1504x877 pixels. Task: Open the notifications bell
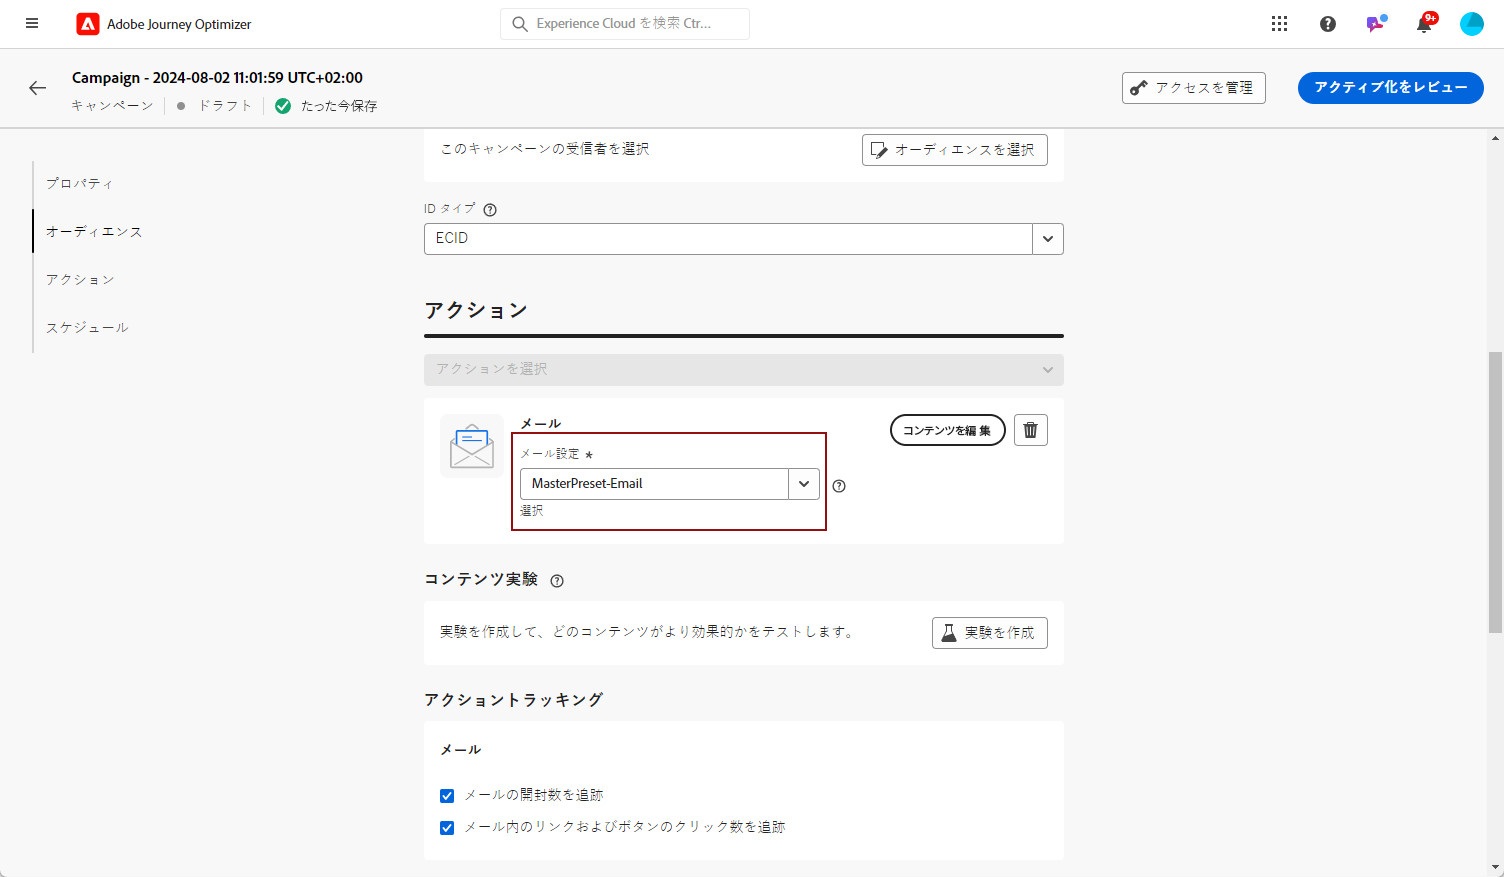[1424, 24]
